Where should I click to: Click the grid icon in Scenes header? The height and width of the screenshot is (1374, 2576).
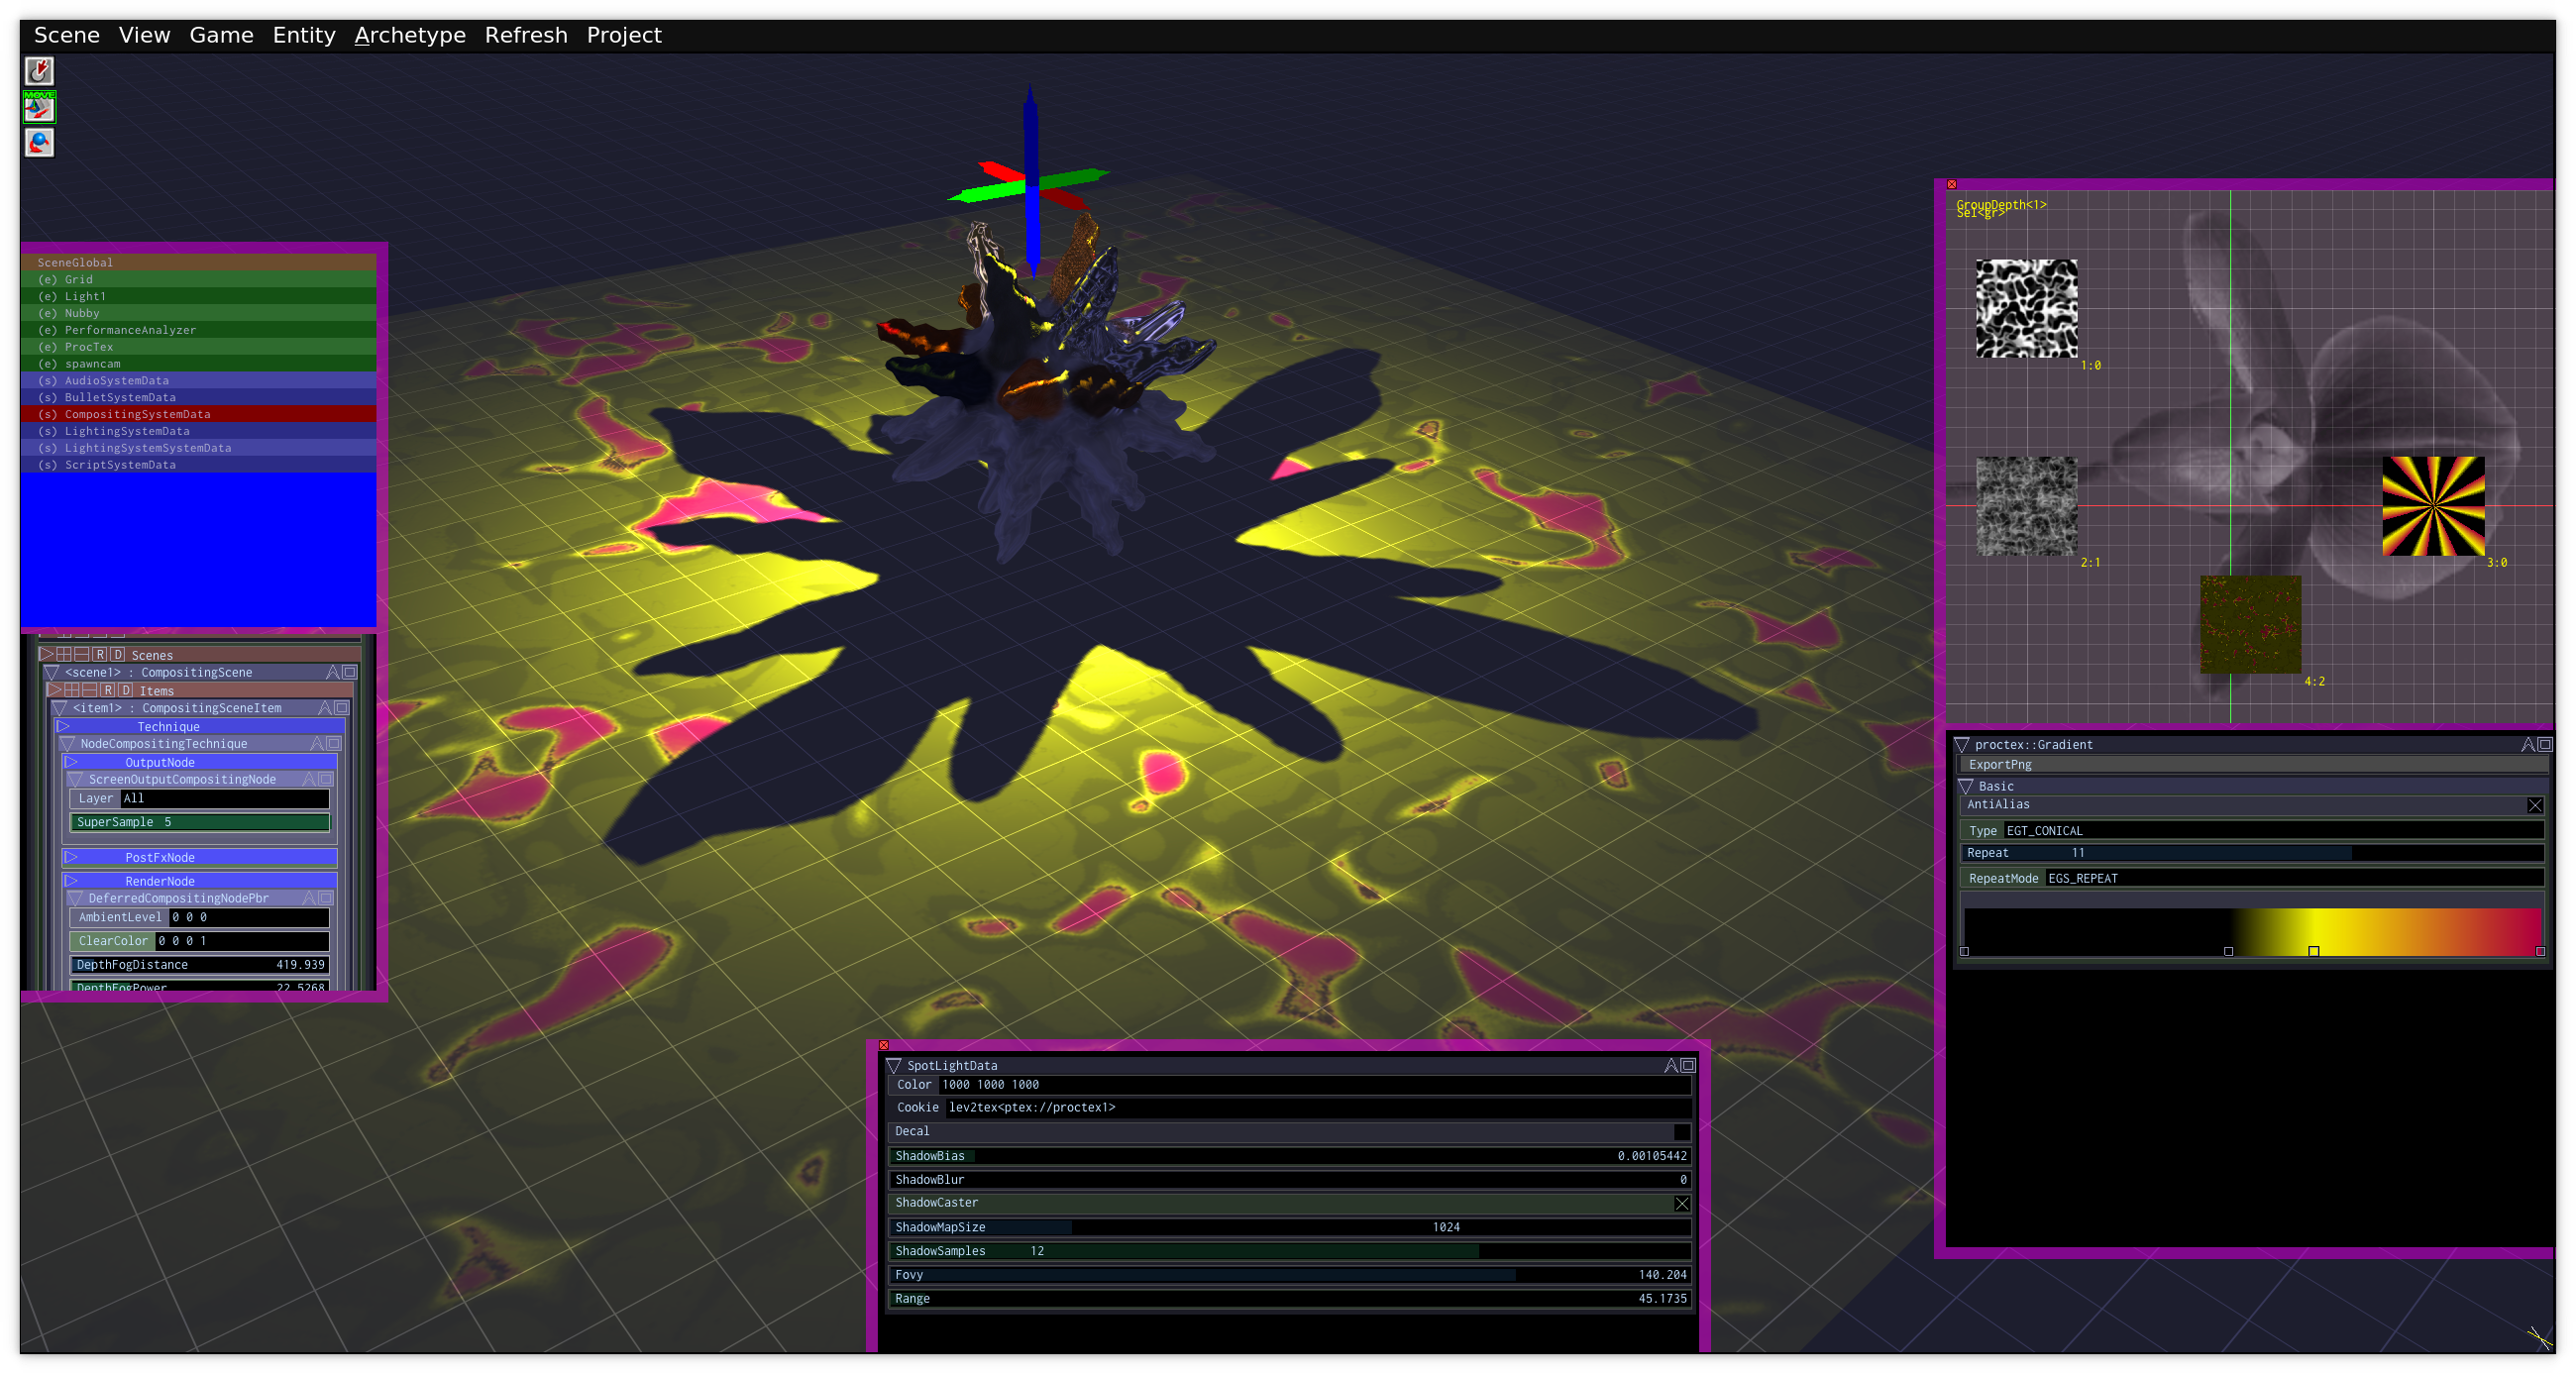pyautogui.click(x=64, y=654)
